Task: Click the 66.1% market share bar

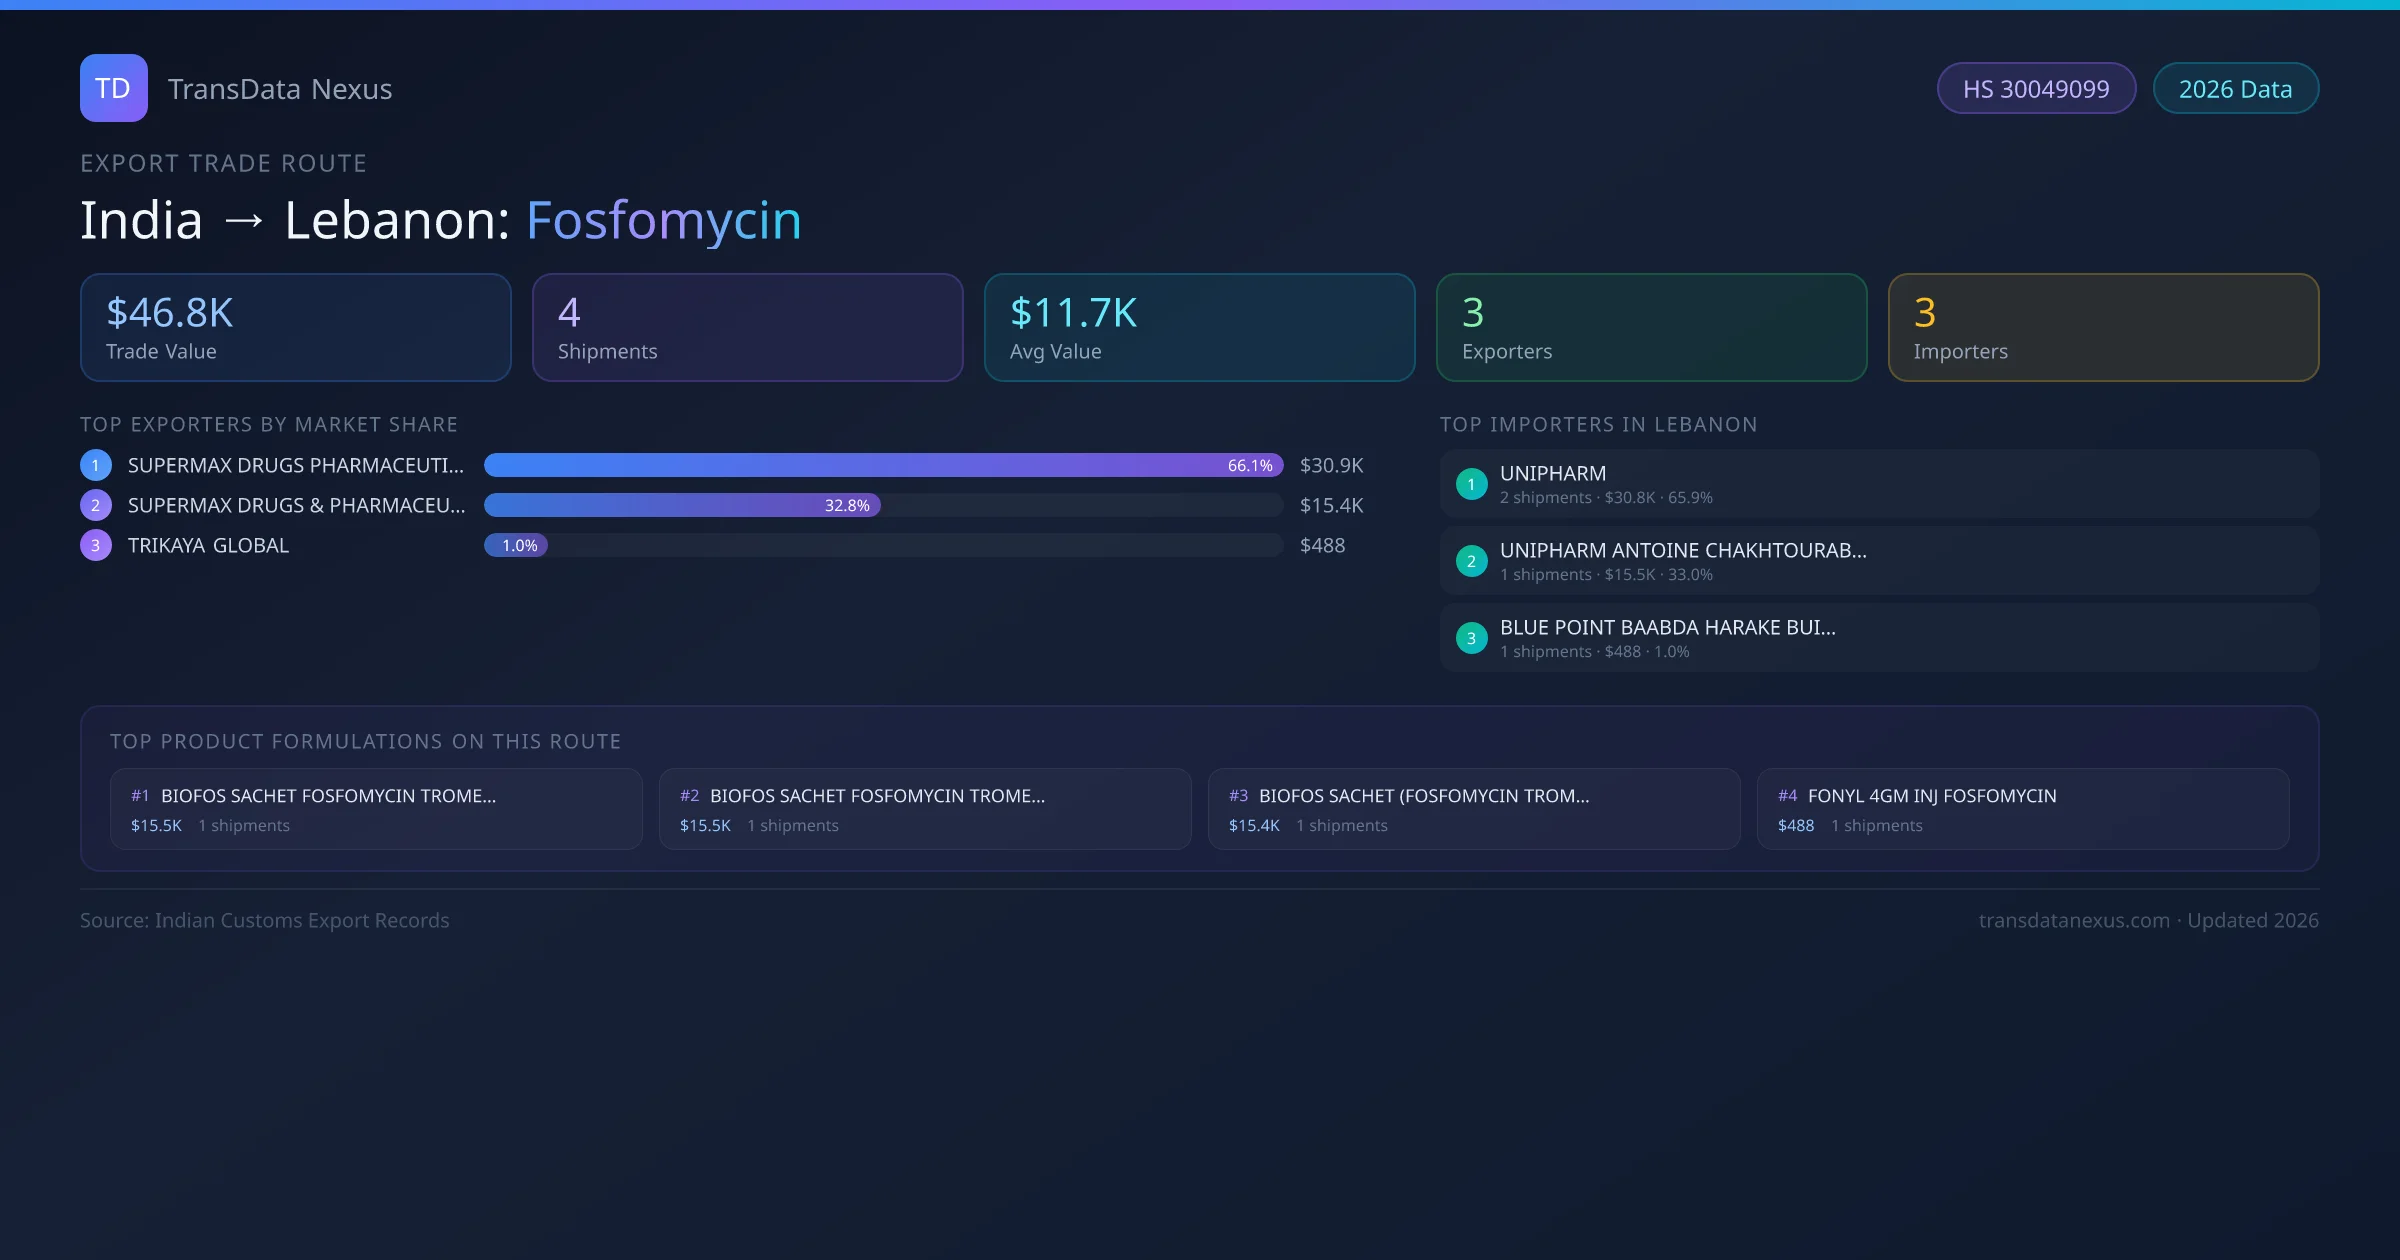Action: [883, 465]
